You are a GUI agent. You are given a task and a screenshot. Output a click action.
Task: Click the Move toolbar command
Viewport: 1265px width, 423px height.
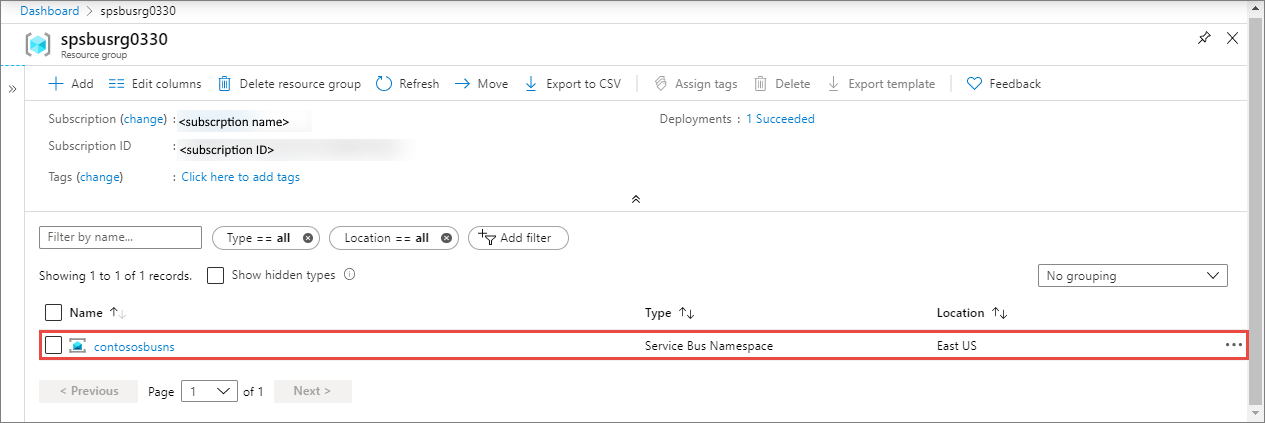click(481, 84)
